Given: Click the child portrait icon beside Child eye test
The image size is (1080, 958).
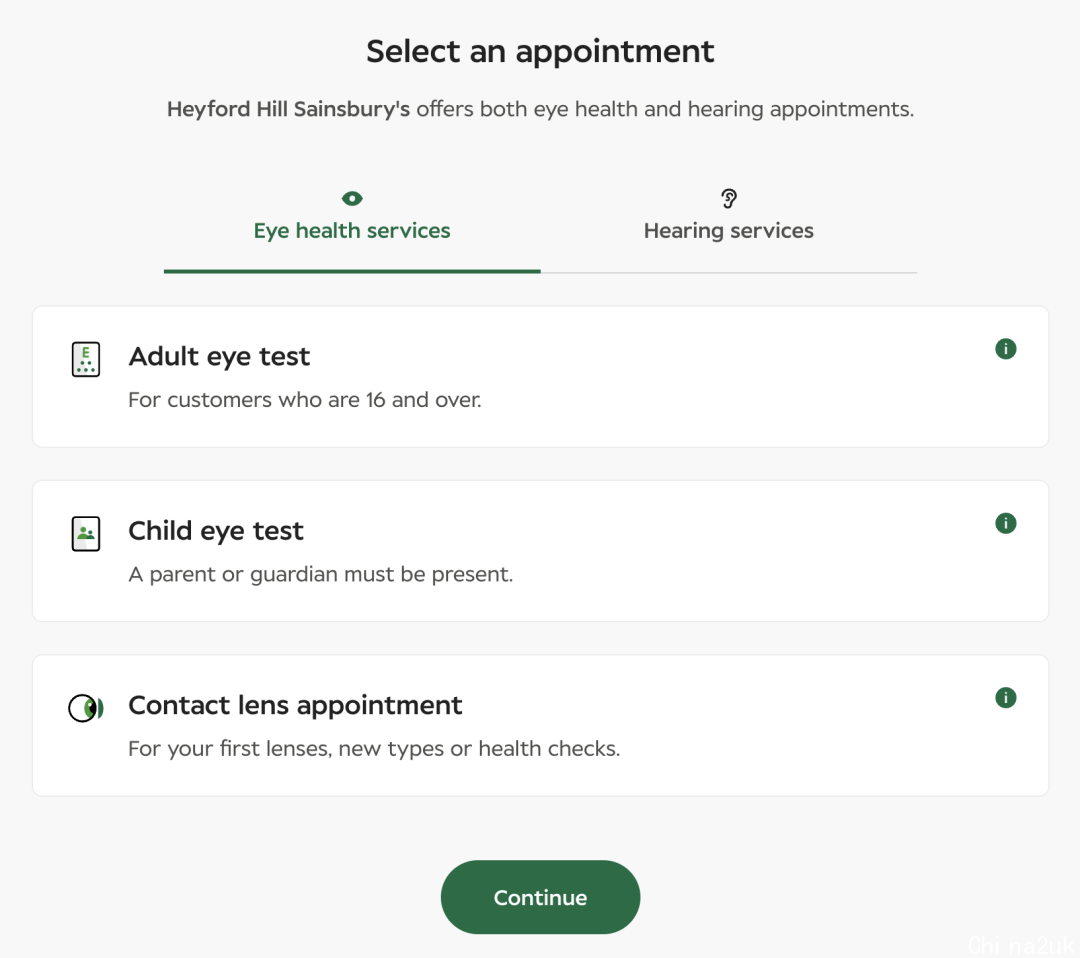Looking at the screenshot, I should (86, 534).
